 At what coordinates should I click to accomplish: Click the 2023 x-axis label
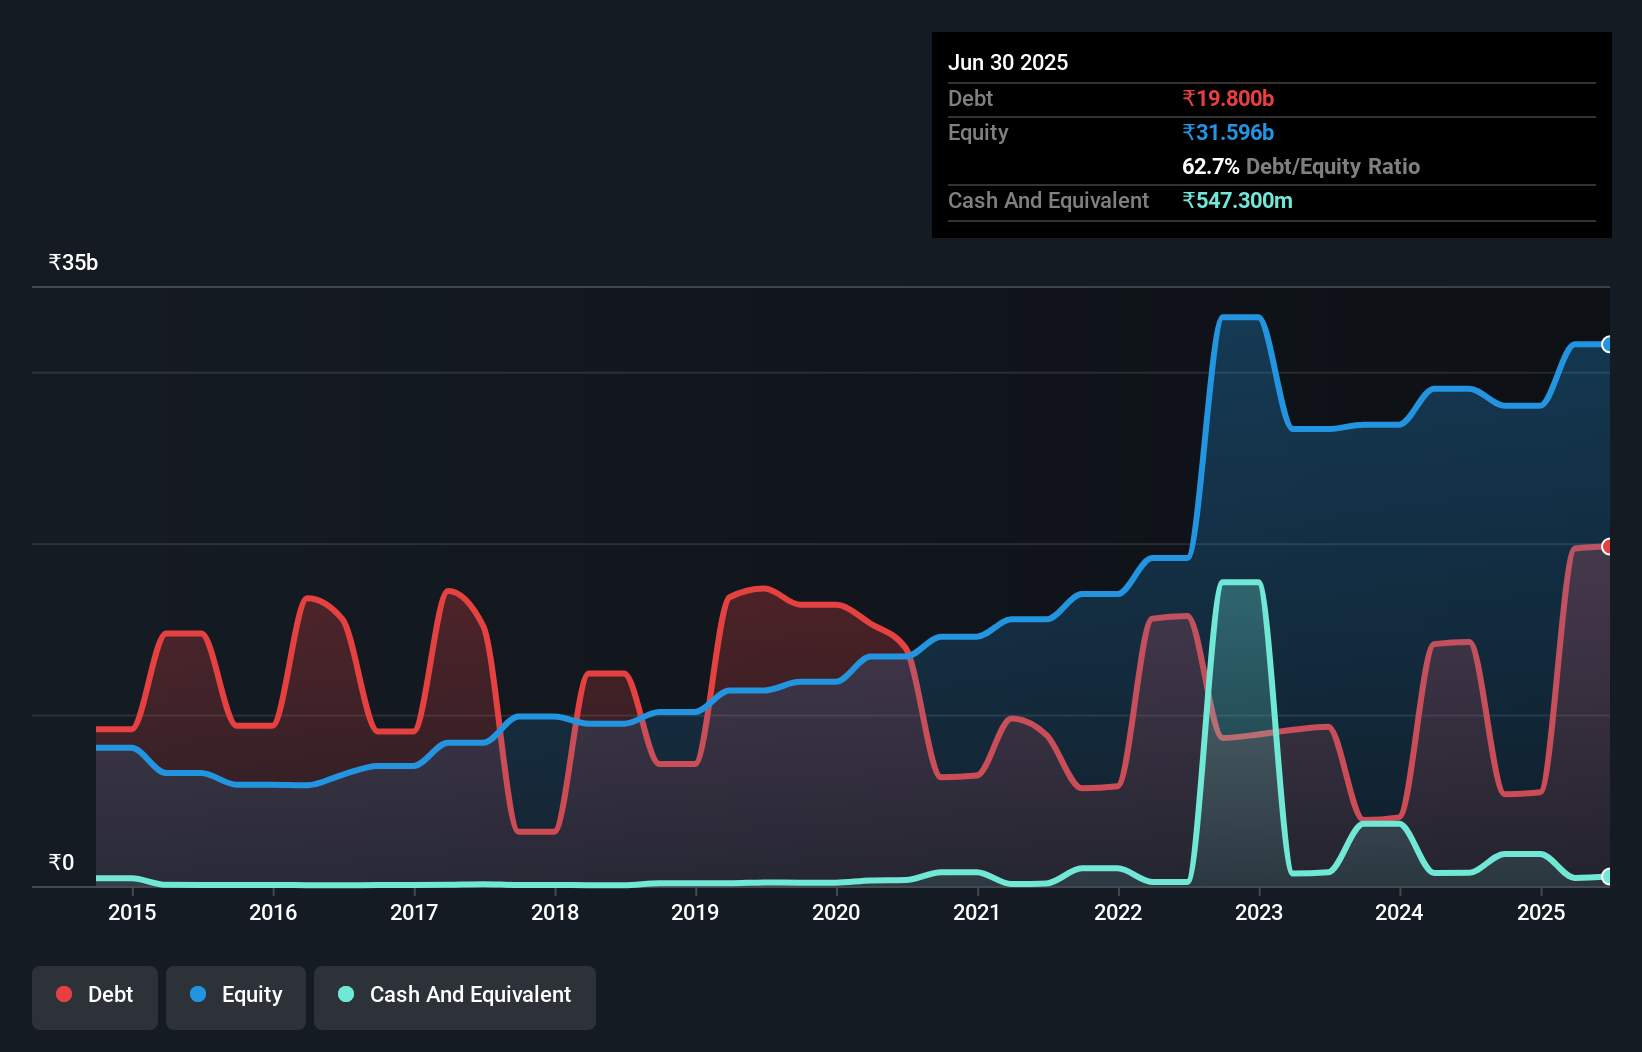point(1258,912)
